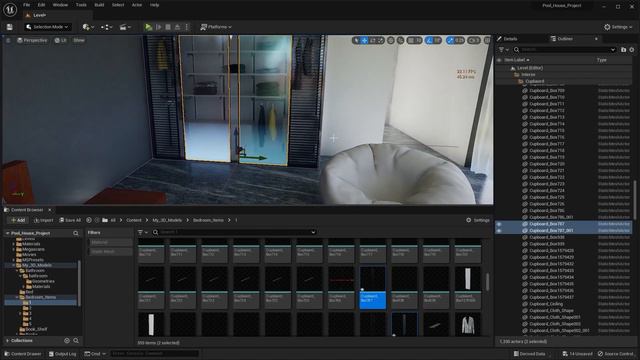
Task: Open the Outliner filter dropdown
Action: point(504,49)
